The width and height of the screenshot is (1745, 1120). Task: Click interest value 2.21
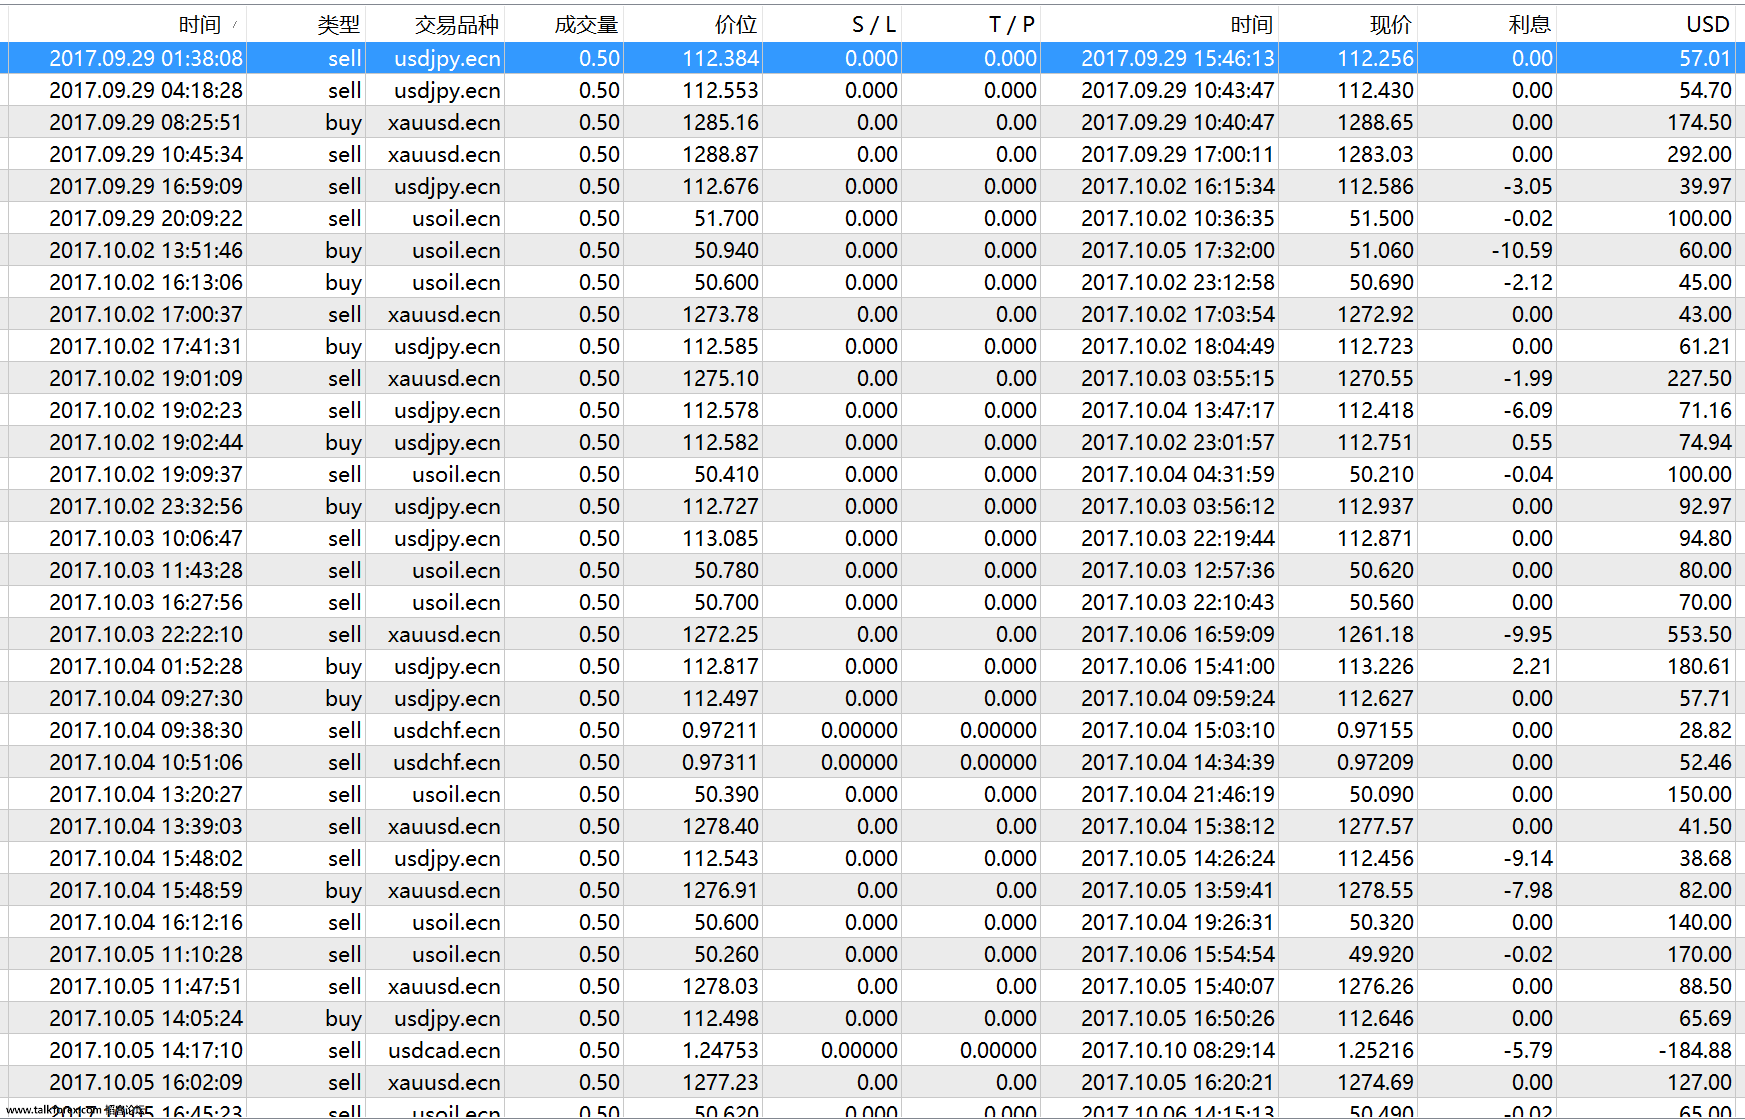click(1532, 666)
